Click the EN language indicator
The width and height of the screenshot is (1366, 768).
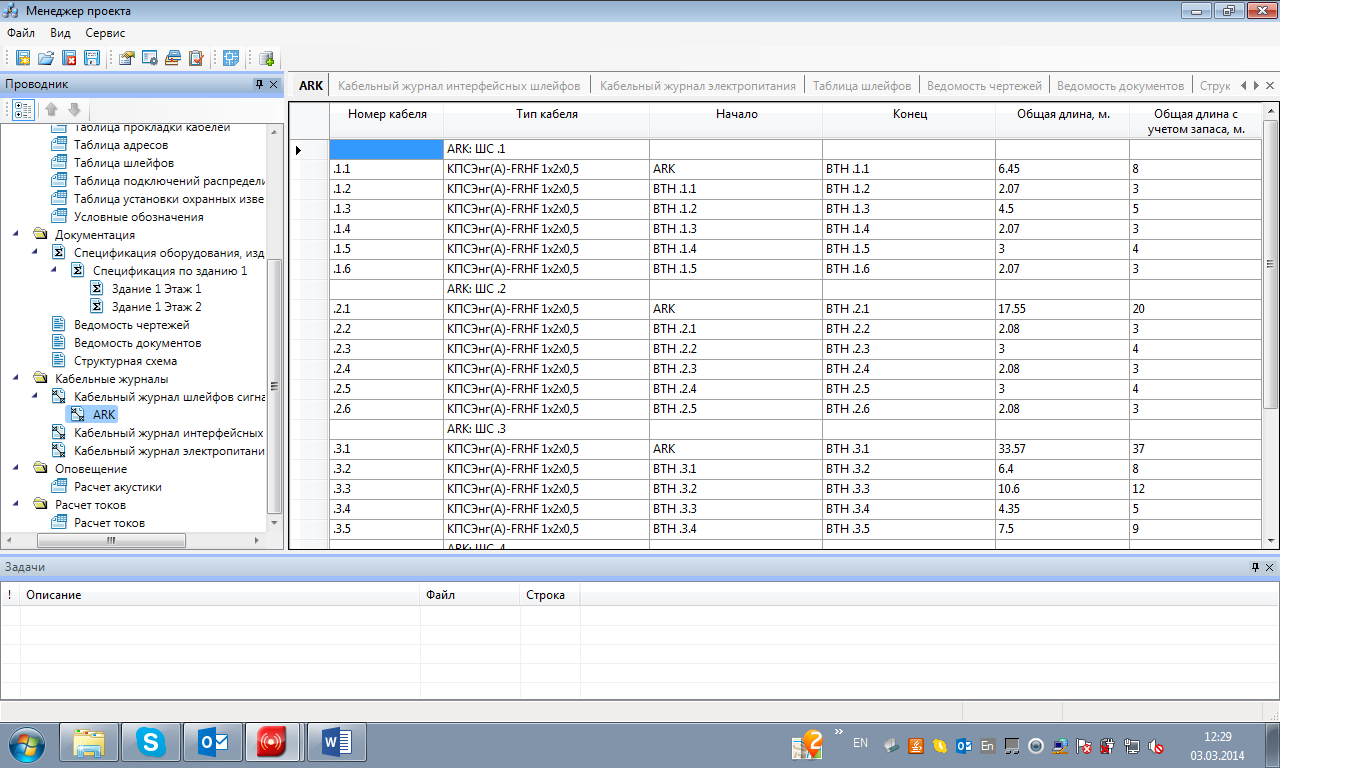pyautogui.click(x=860, y=743)
